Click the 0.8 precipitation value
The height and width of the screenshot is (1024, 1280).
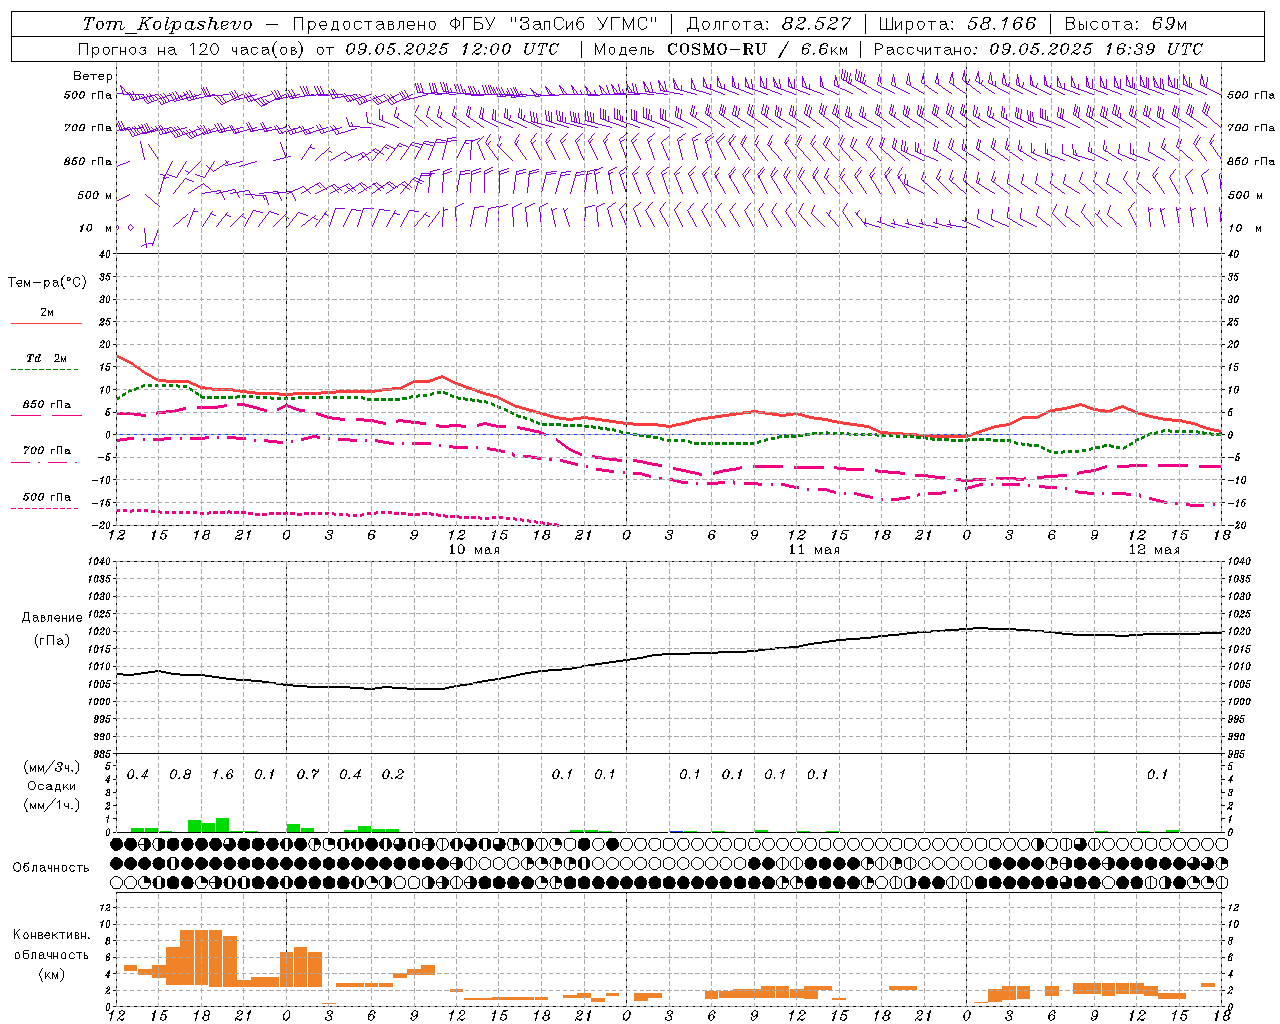click(x=180, y=775)
